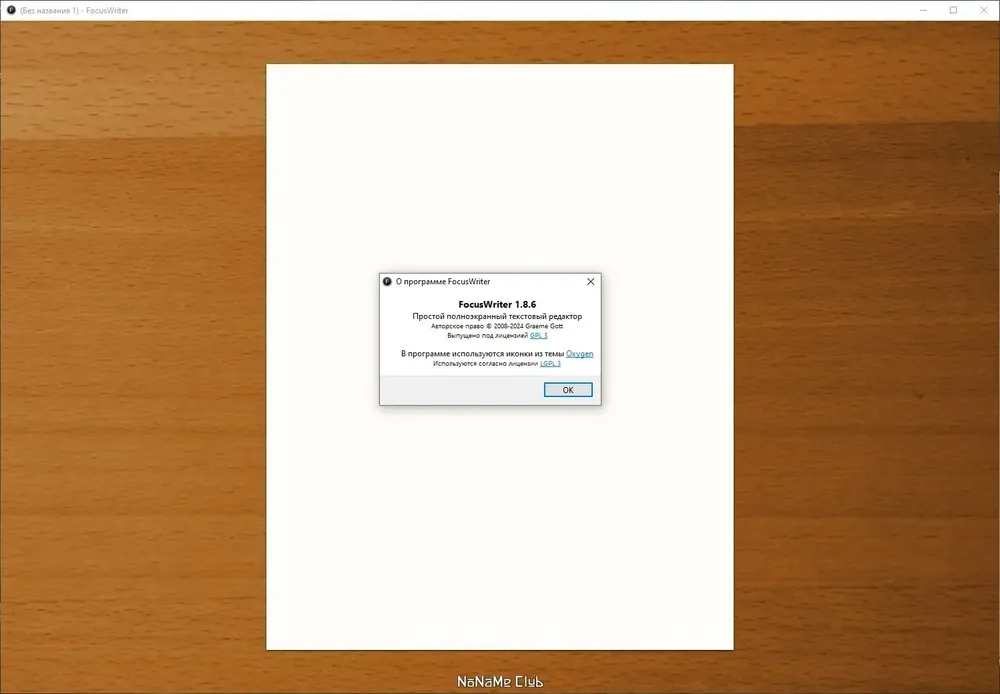Click the FocusWriter icon in dialog title
Screen dimensions: 1000x694
[x=387, y=281]
